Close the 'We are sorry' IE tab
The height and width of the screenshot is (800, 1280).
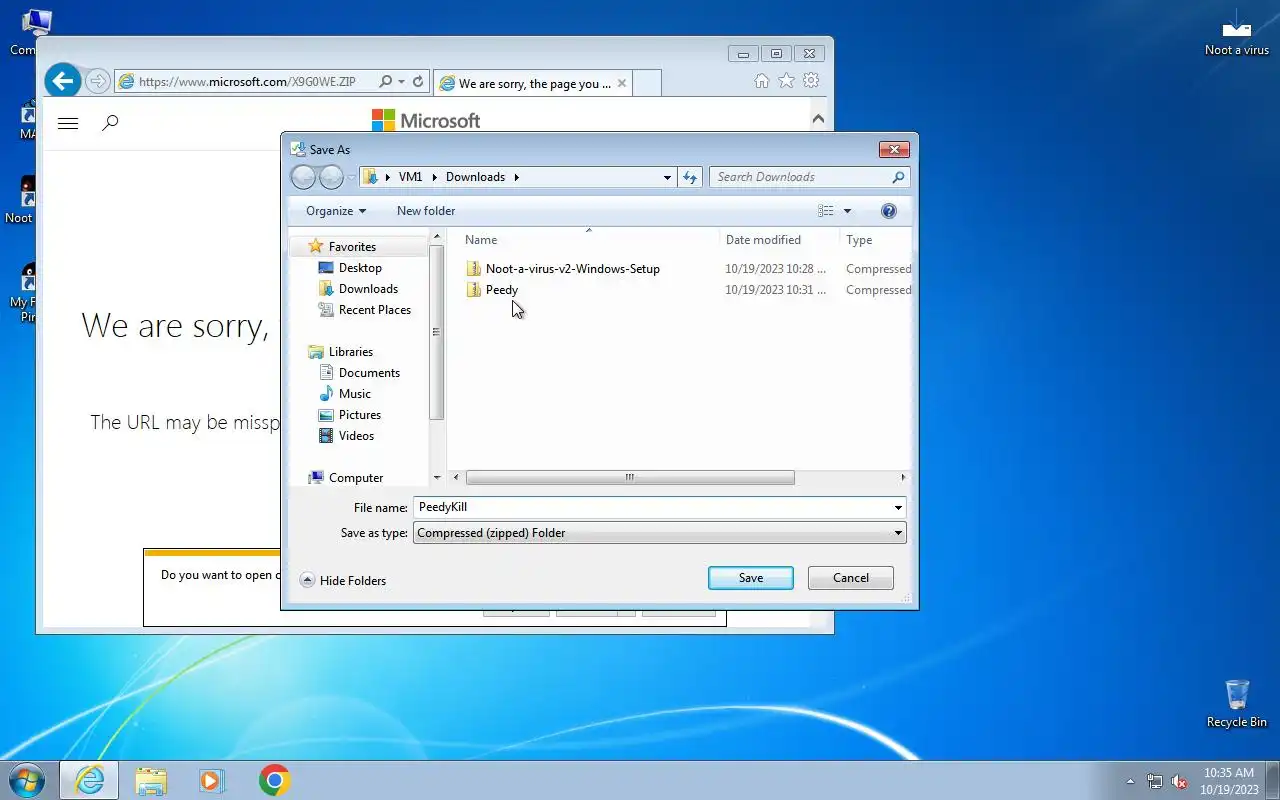click(x=622, y=83)
